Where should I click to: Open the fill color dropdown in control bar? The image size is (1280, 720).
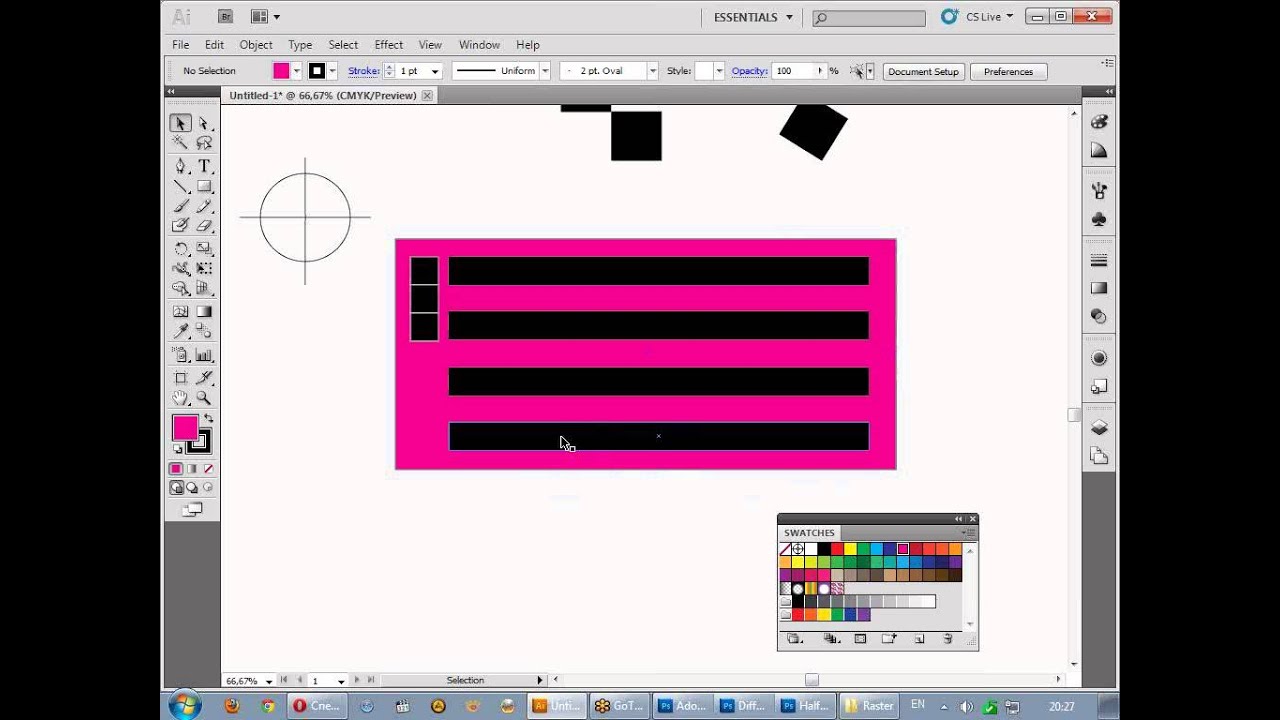[x=297, y=71]
